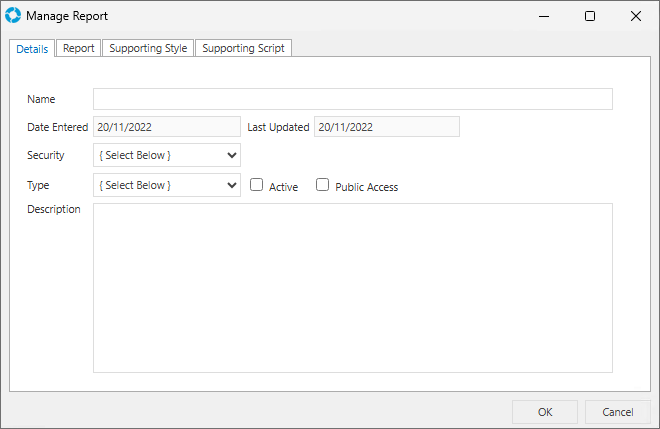
Task: Minimize the Manage Report window
Action: coord(544,16)
